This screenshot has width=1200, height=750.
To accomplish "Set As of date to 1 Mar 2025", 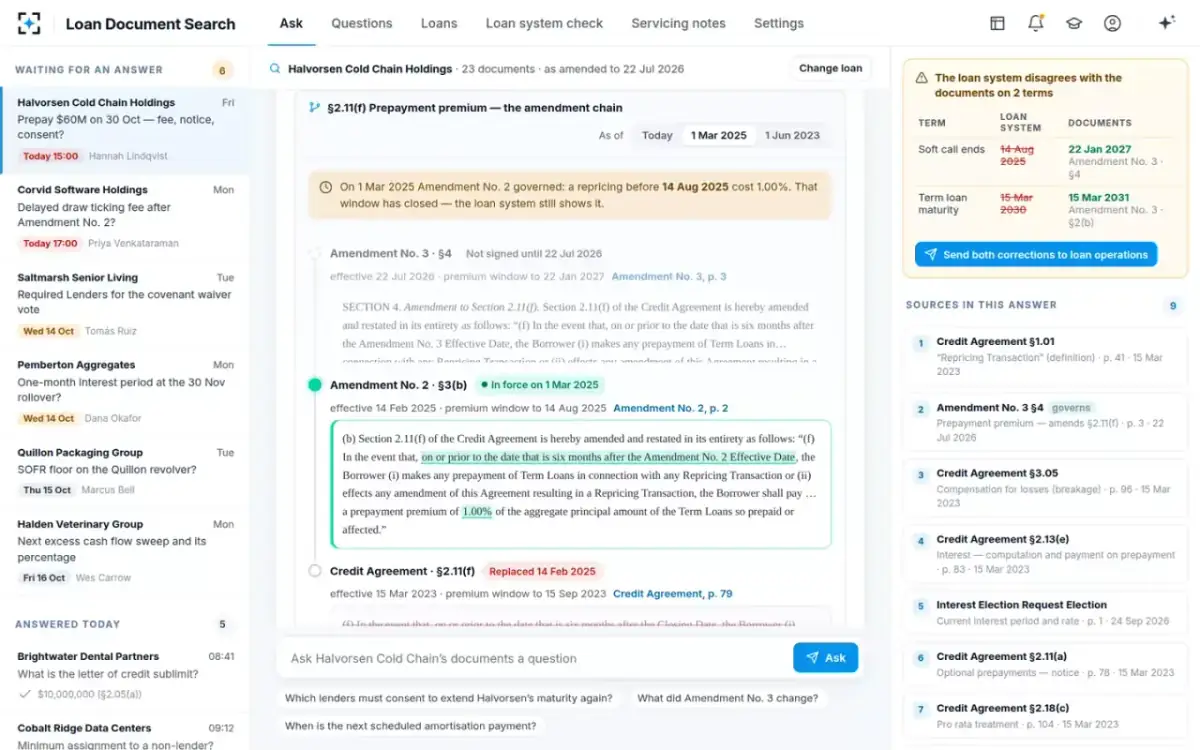I will click(719, 135).
